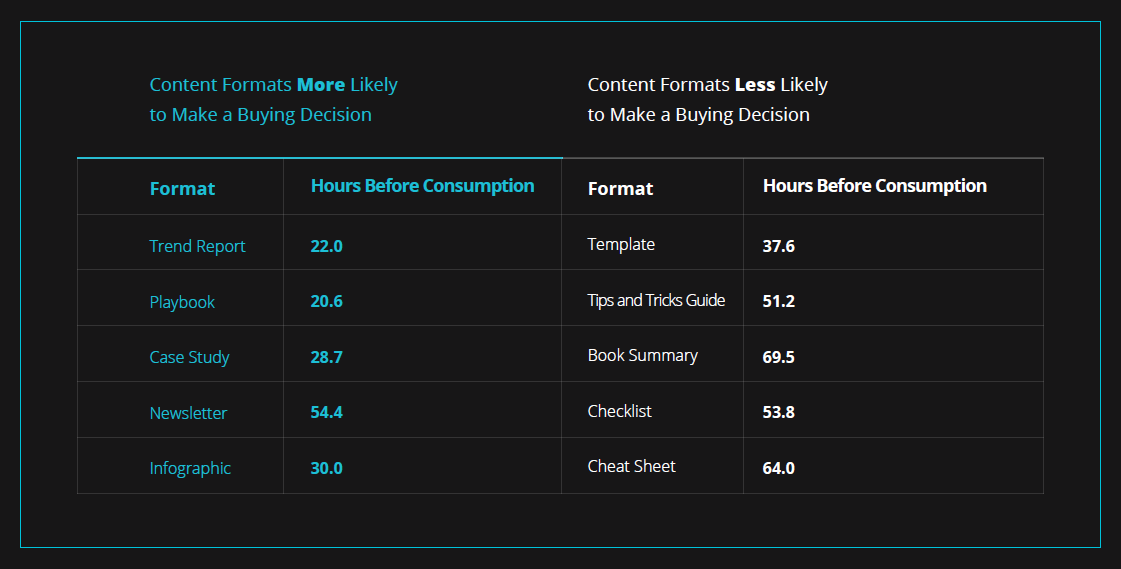Click the 64.0 hours value

tap(778, 468)
